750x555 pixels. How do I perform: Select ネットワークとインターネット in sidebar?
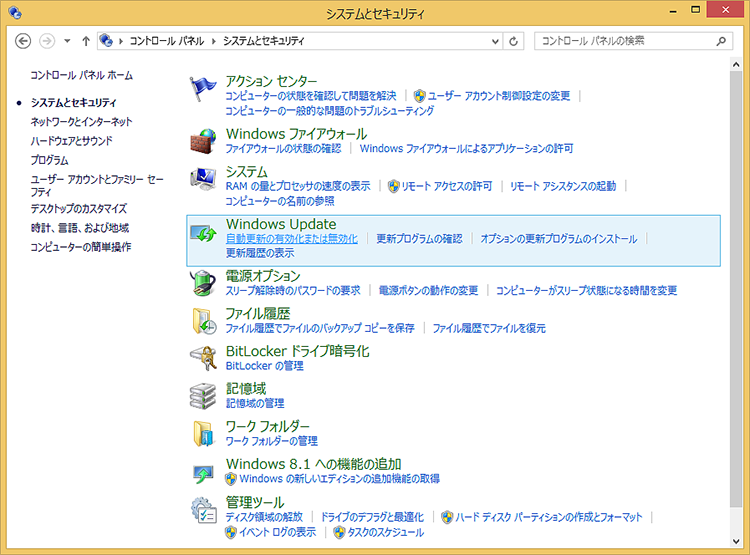[x=81, y=122]
